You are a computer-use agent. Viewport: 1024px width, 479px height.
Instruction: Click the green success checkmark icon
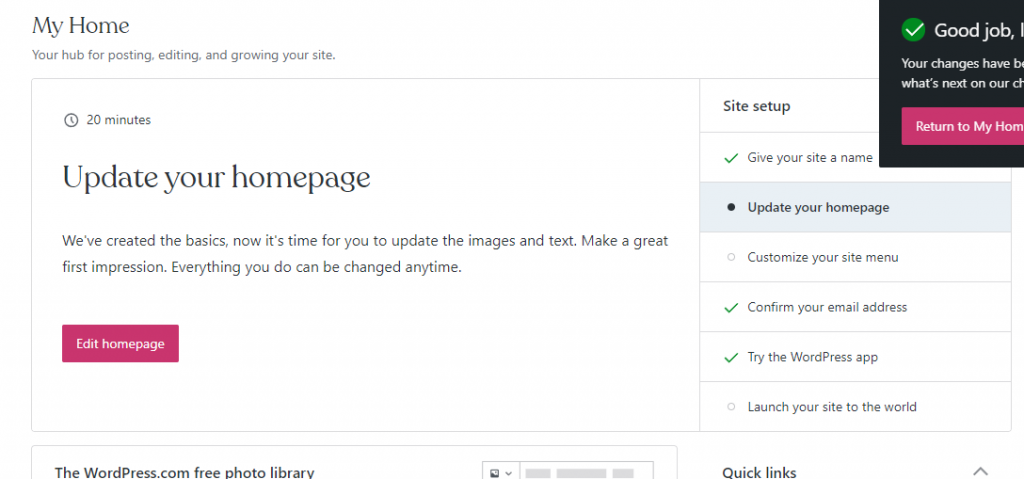coord(913,30)
